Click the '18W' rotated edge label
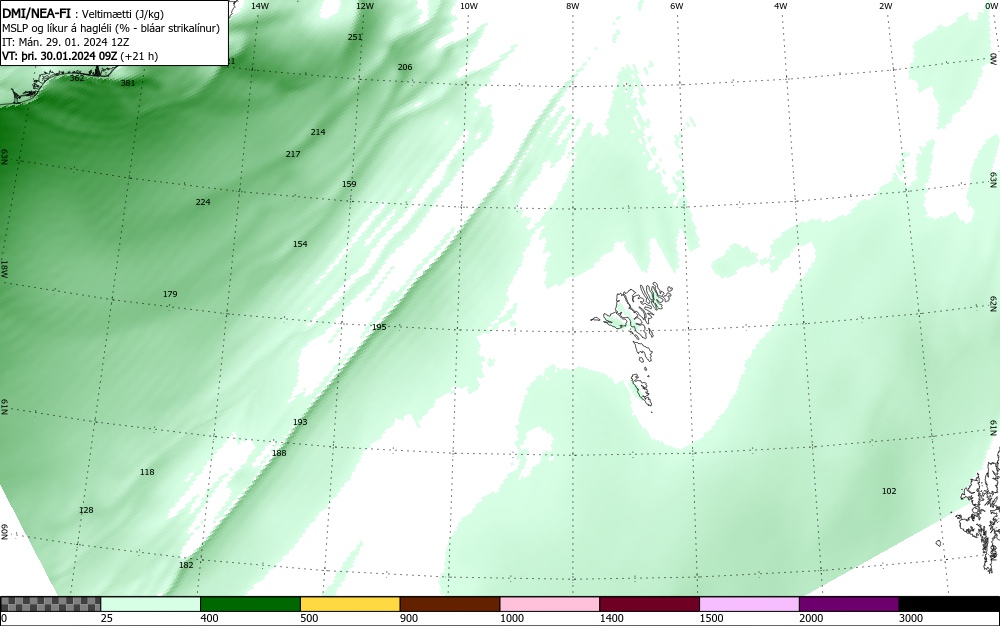This screenshot has height=626, width=1000. [4, 270]
